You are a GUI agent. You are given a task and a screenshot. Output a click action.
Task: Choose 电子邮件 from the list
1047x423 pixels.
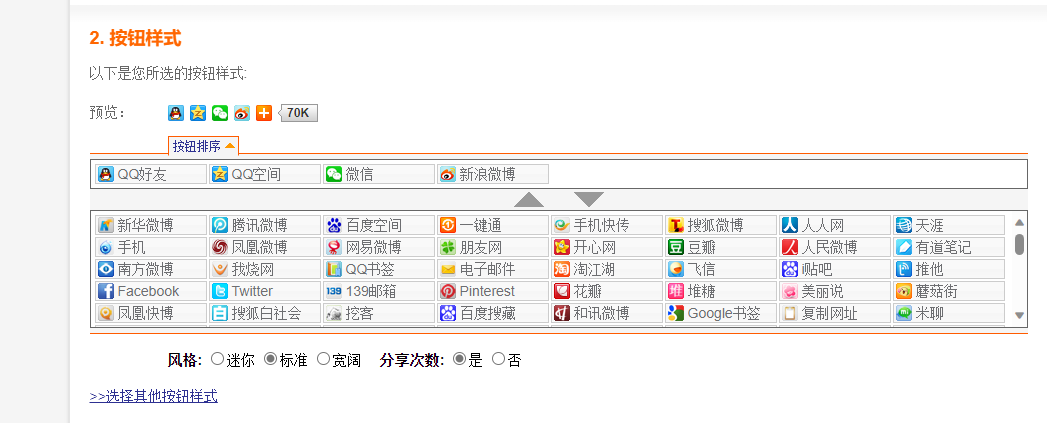point(493,269)
